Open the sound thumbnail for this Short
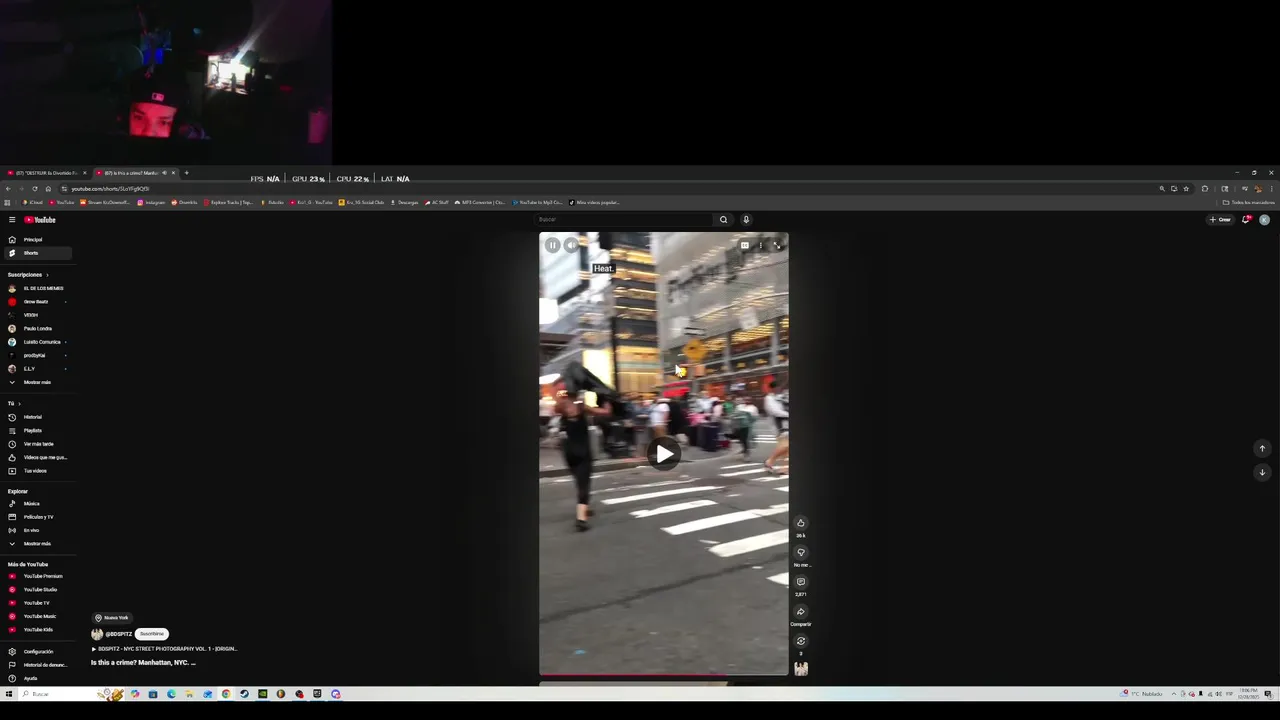 pyautogui.click(x=801, y=669)
